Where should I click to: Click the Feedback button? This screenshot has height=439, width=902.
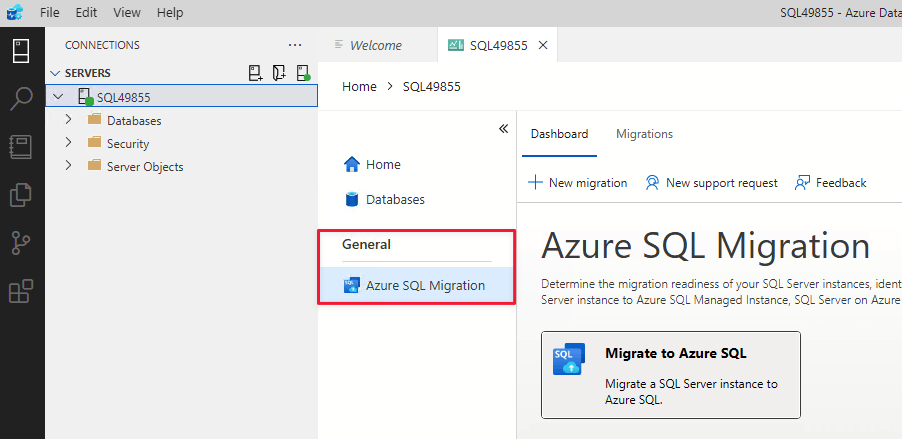tap(831, 183)
